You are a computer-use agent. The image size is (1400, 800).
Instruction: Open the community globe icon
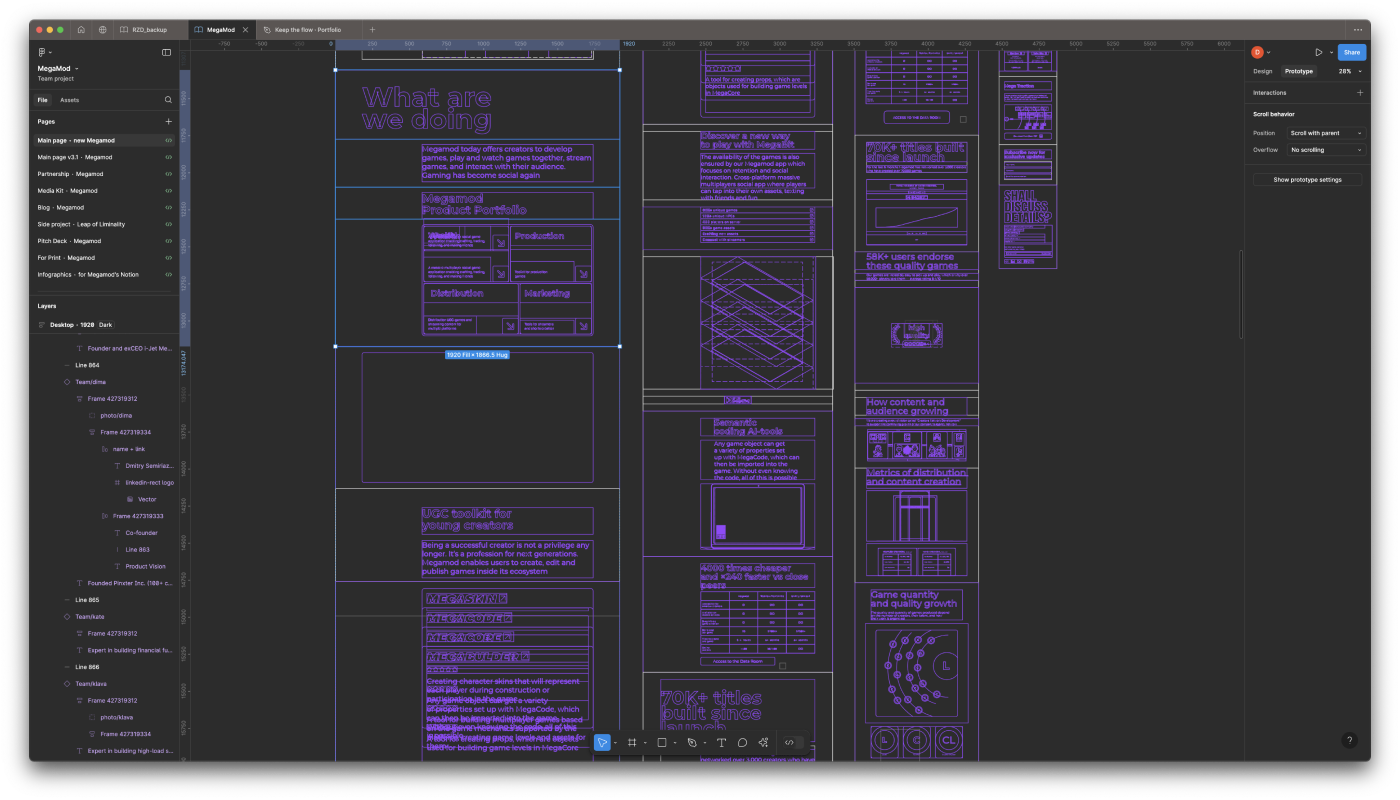point(102,30)
